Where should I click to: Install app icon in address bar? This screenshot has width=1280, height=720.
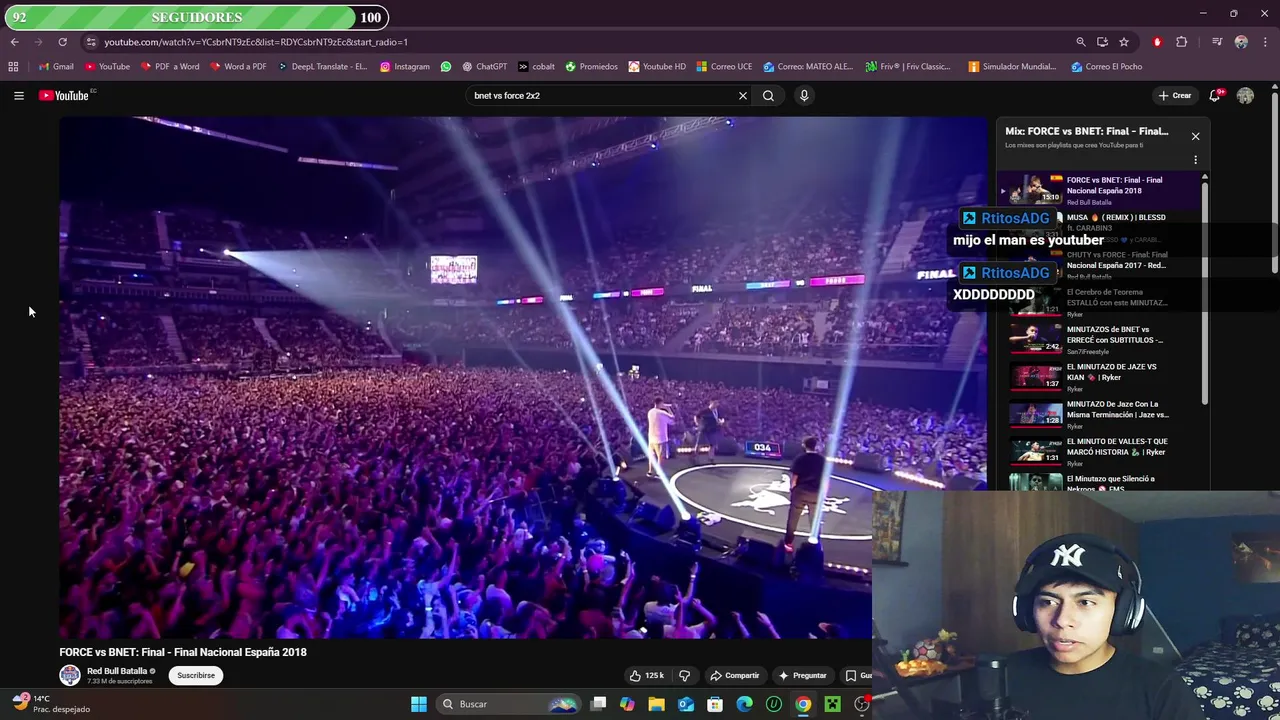coord(1102,42)
